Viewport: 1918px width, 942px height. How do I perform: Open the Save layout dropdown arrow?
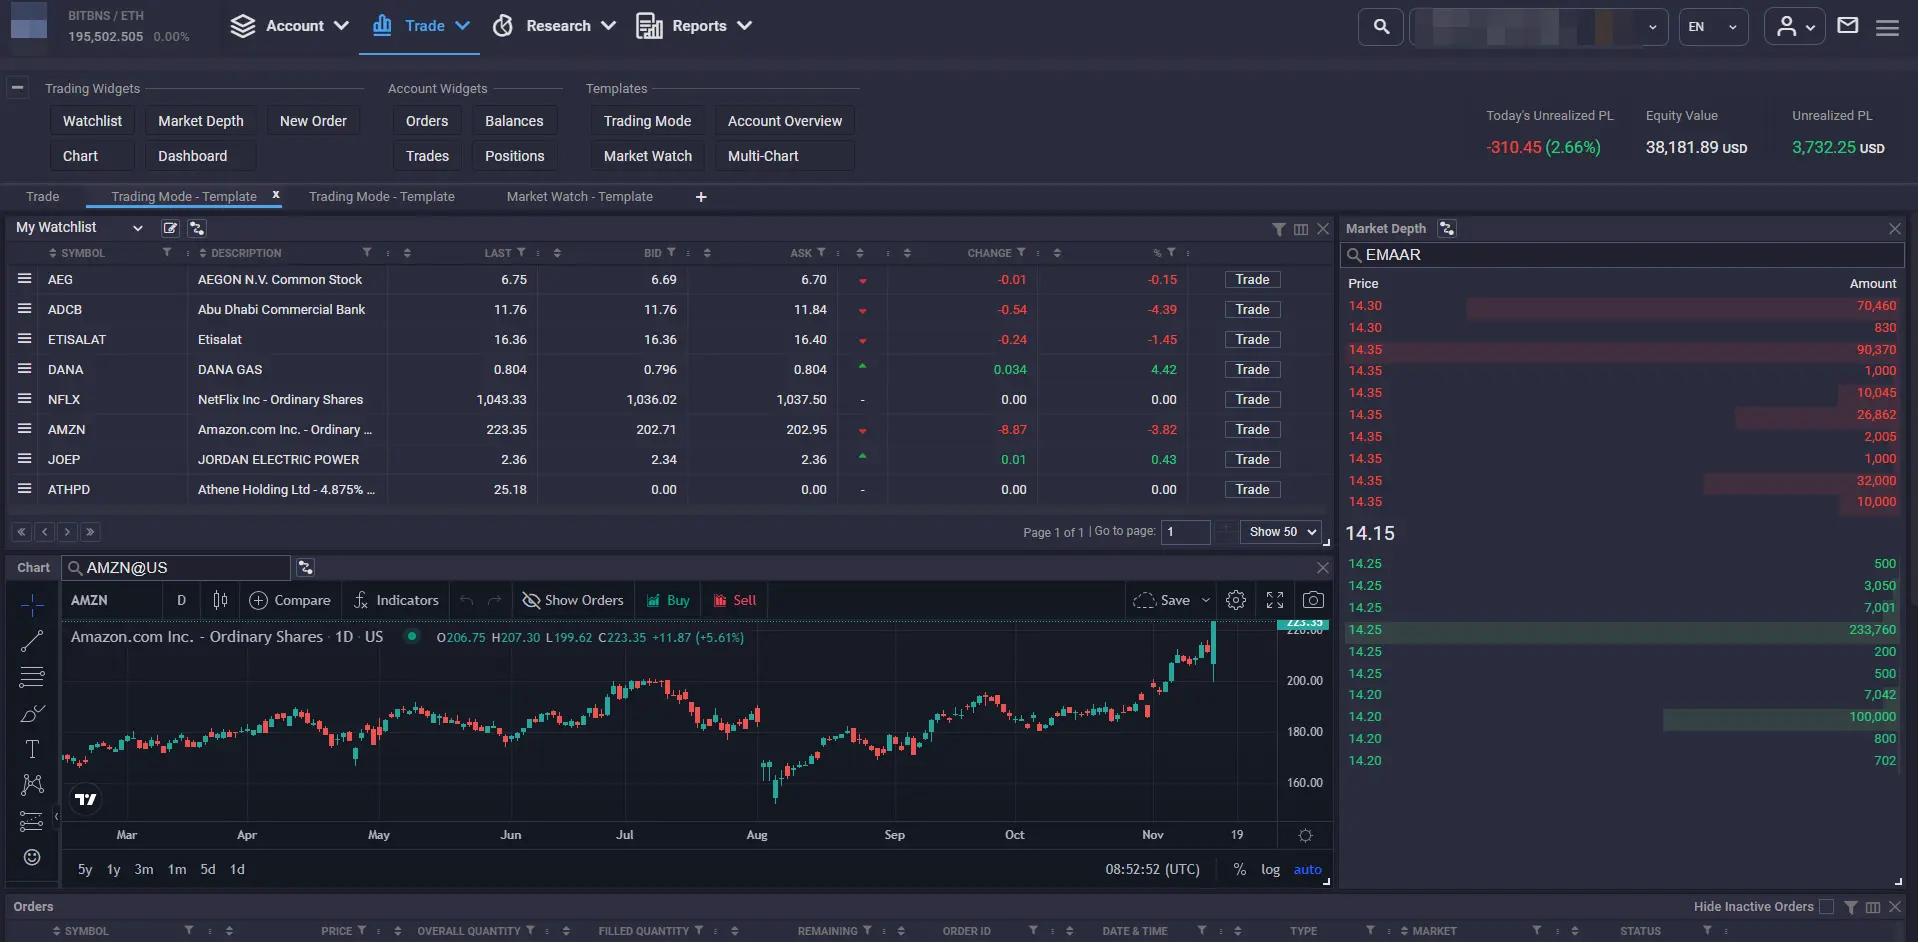pos(1205,600)
